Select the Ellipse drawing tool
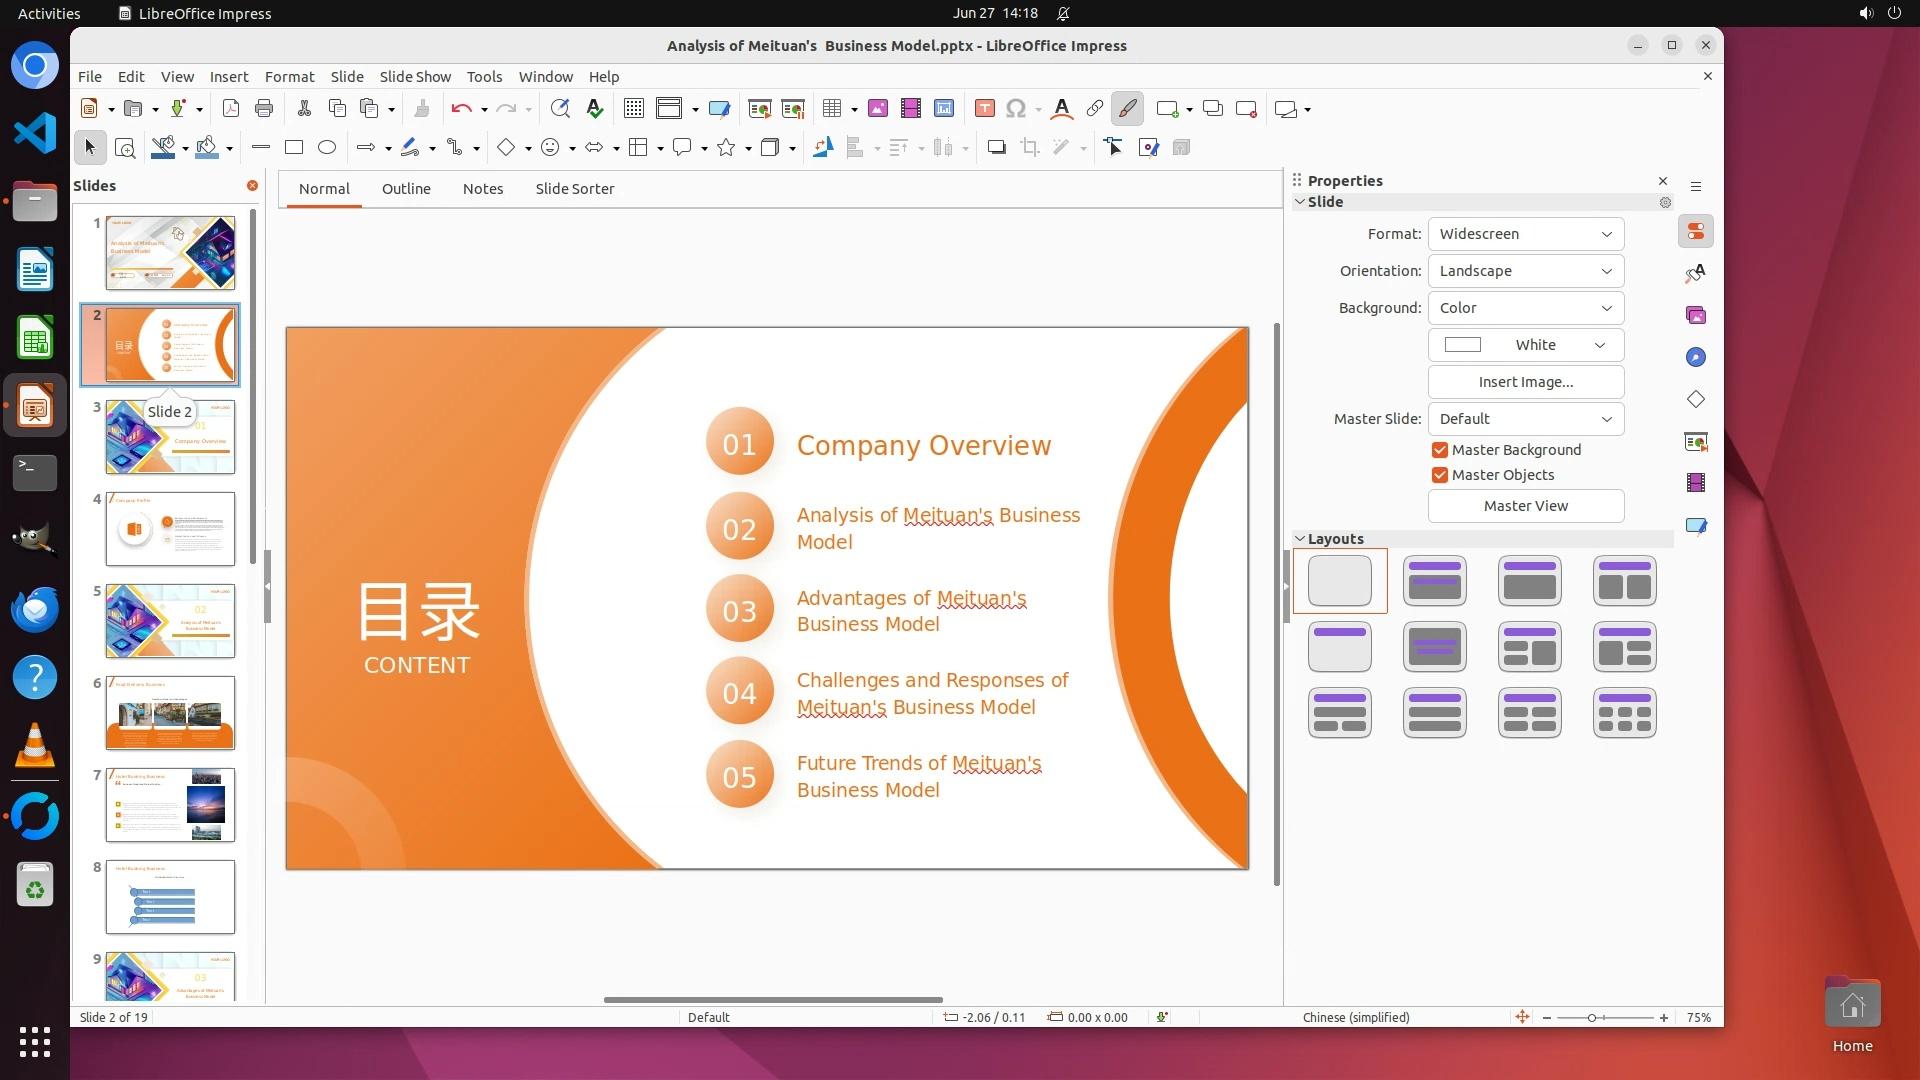 click(327, 148)
